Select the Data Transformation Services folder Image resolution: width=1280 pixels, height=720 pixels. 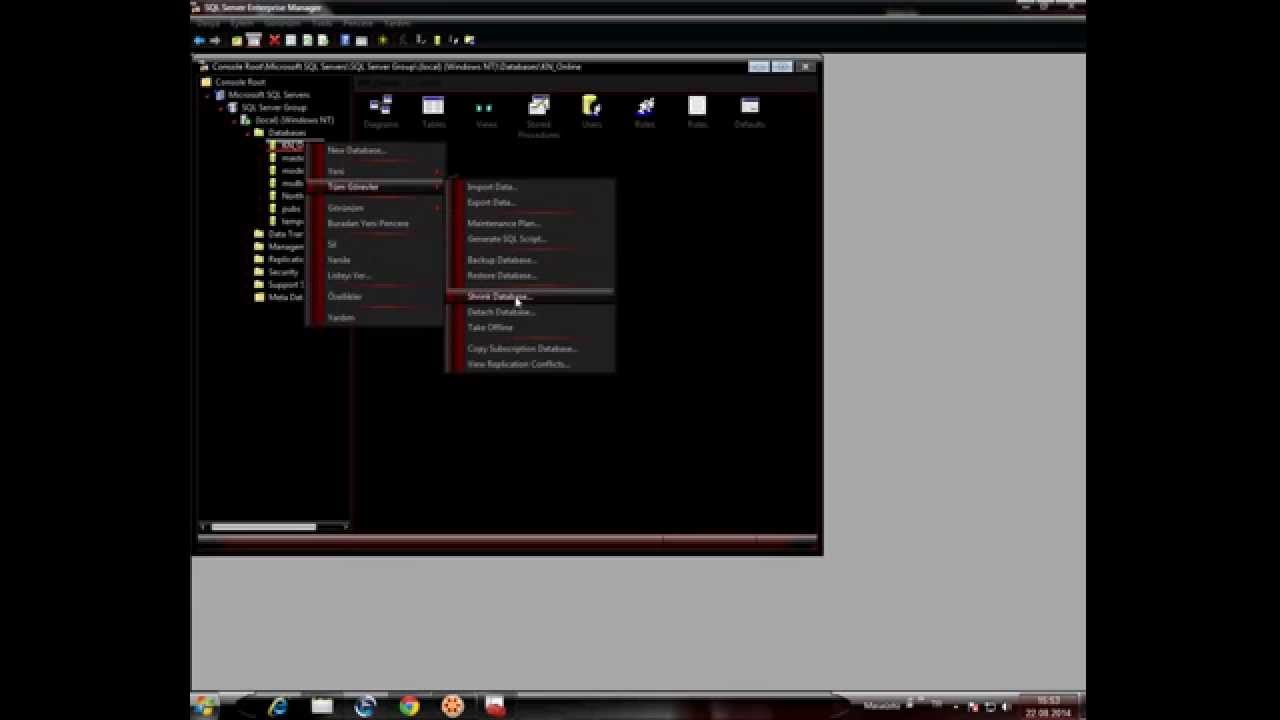285,234
